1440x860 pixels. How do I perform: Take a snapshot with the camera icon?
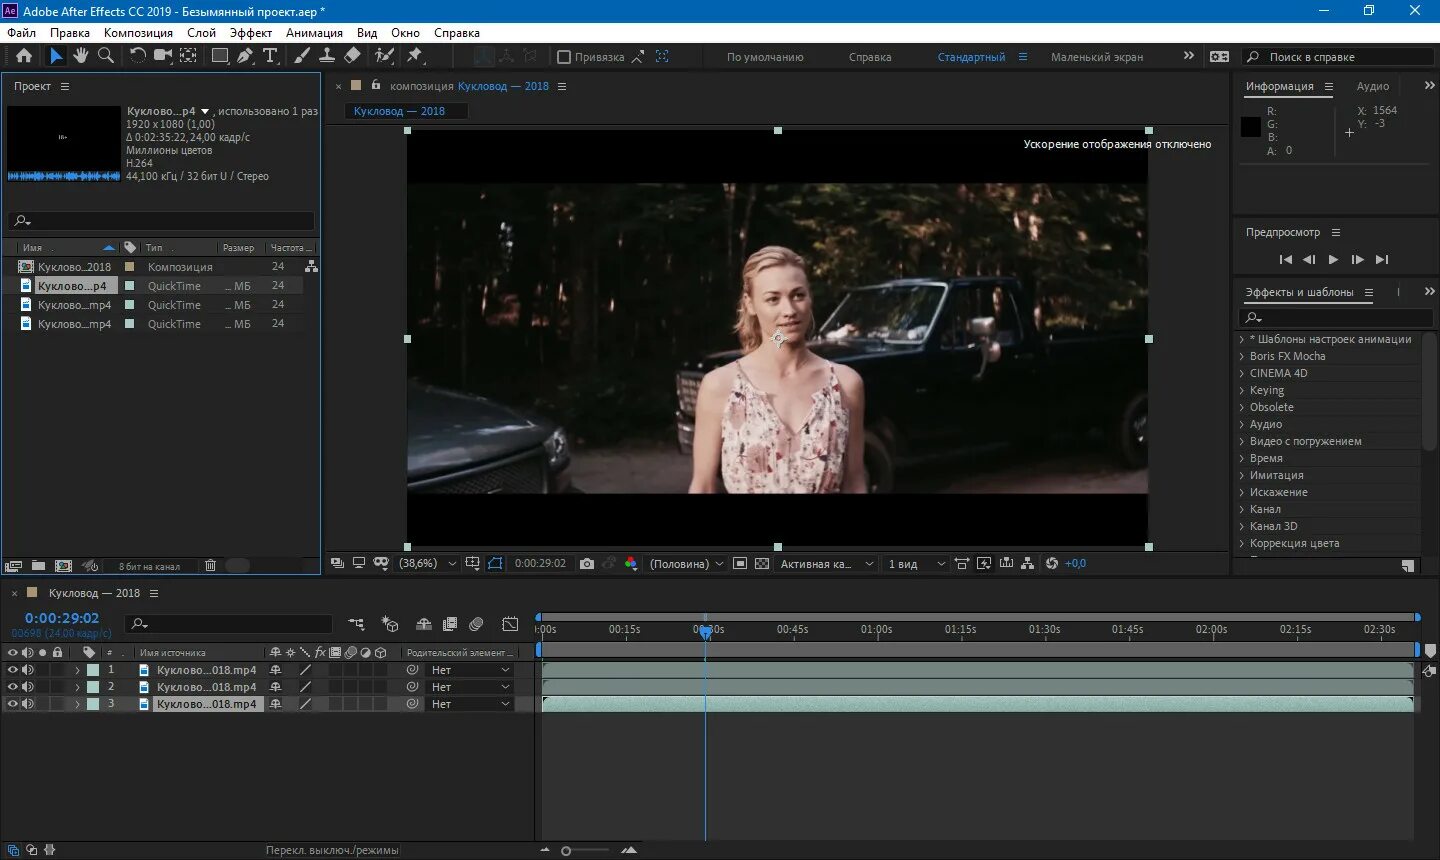pyautogui.click(x=587, y=564)
